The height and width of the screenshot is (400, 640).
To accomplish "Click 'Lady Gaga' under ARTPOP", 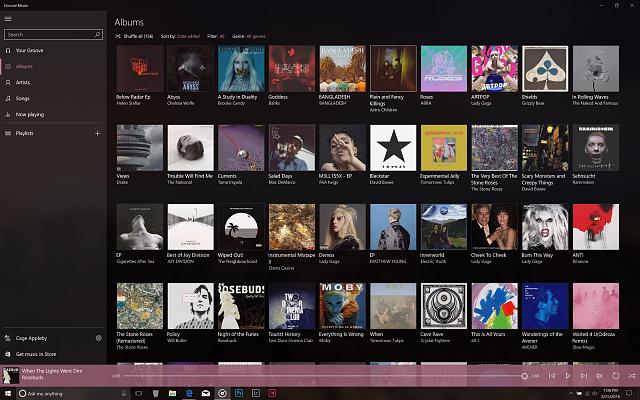I will pos(481,104).
